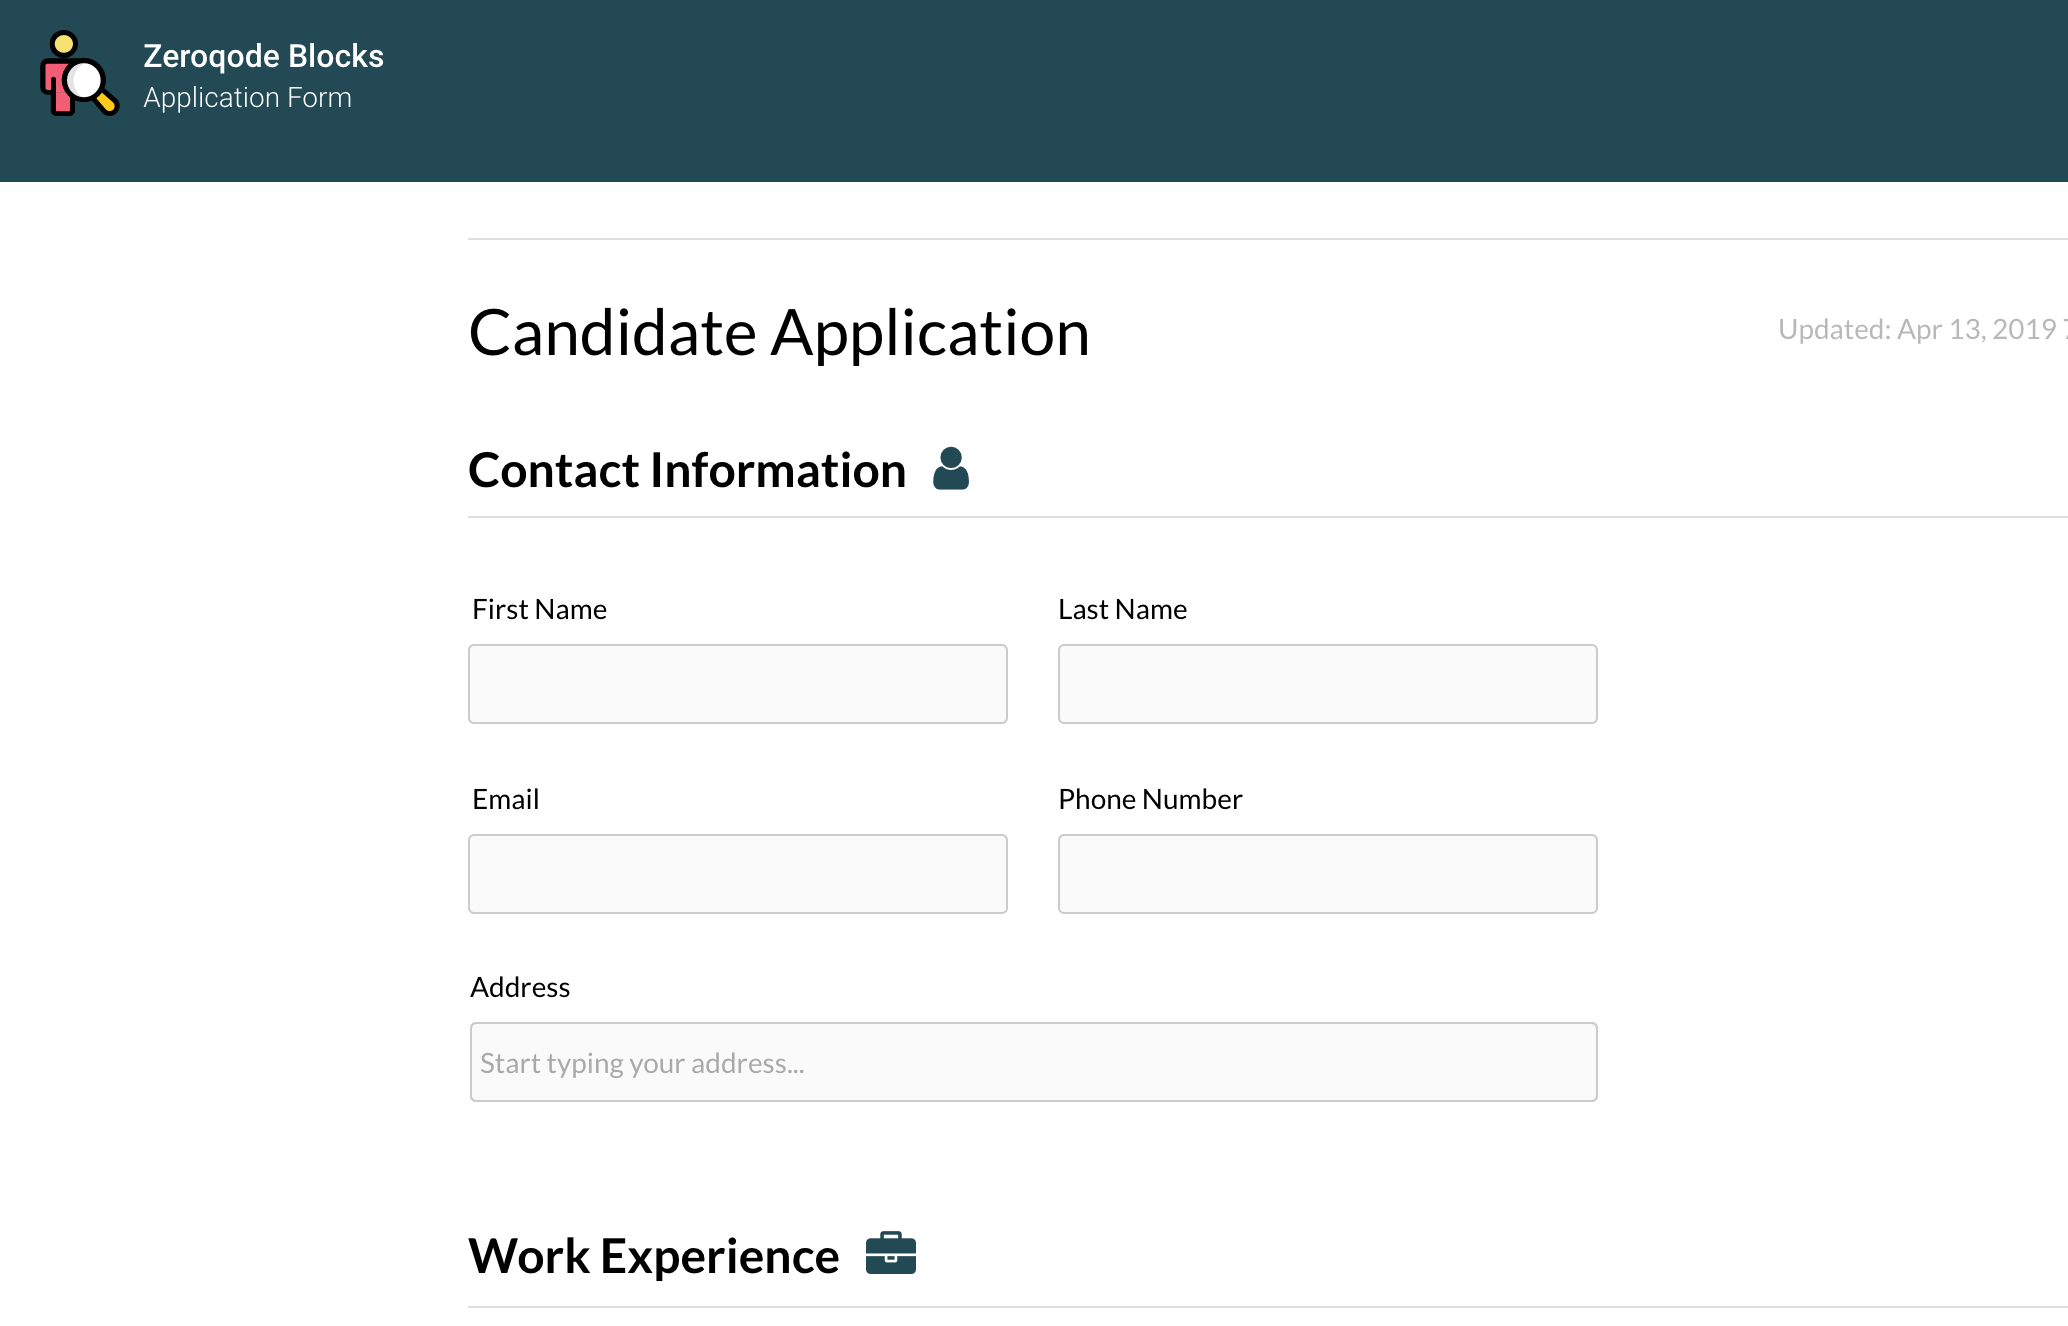Click the Work Experience section heading
Viewport: 2068px width, 1326px height.
(x=654, y=1256)
